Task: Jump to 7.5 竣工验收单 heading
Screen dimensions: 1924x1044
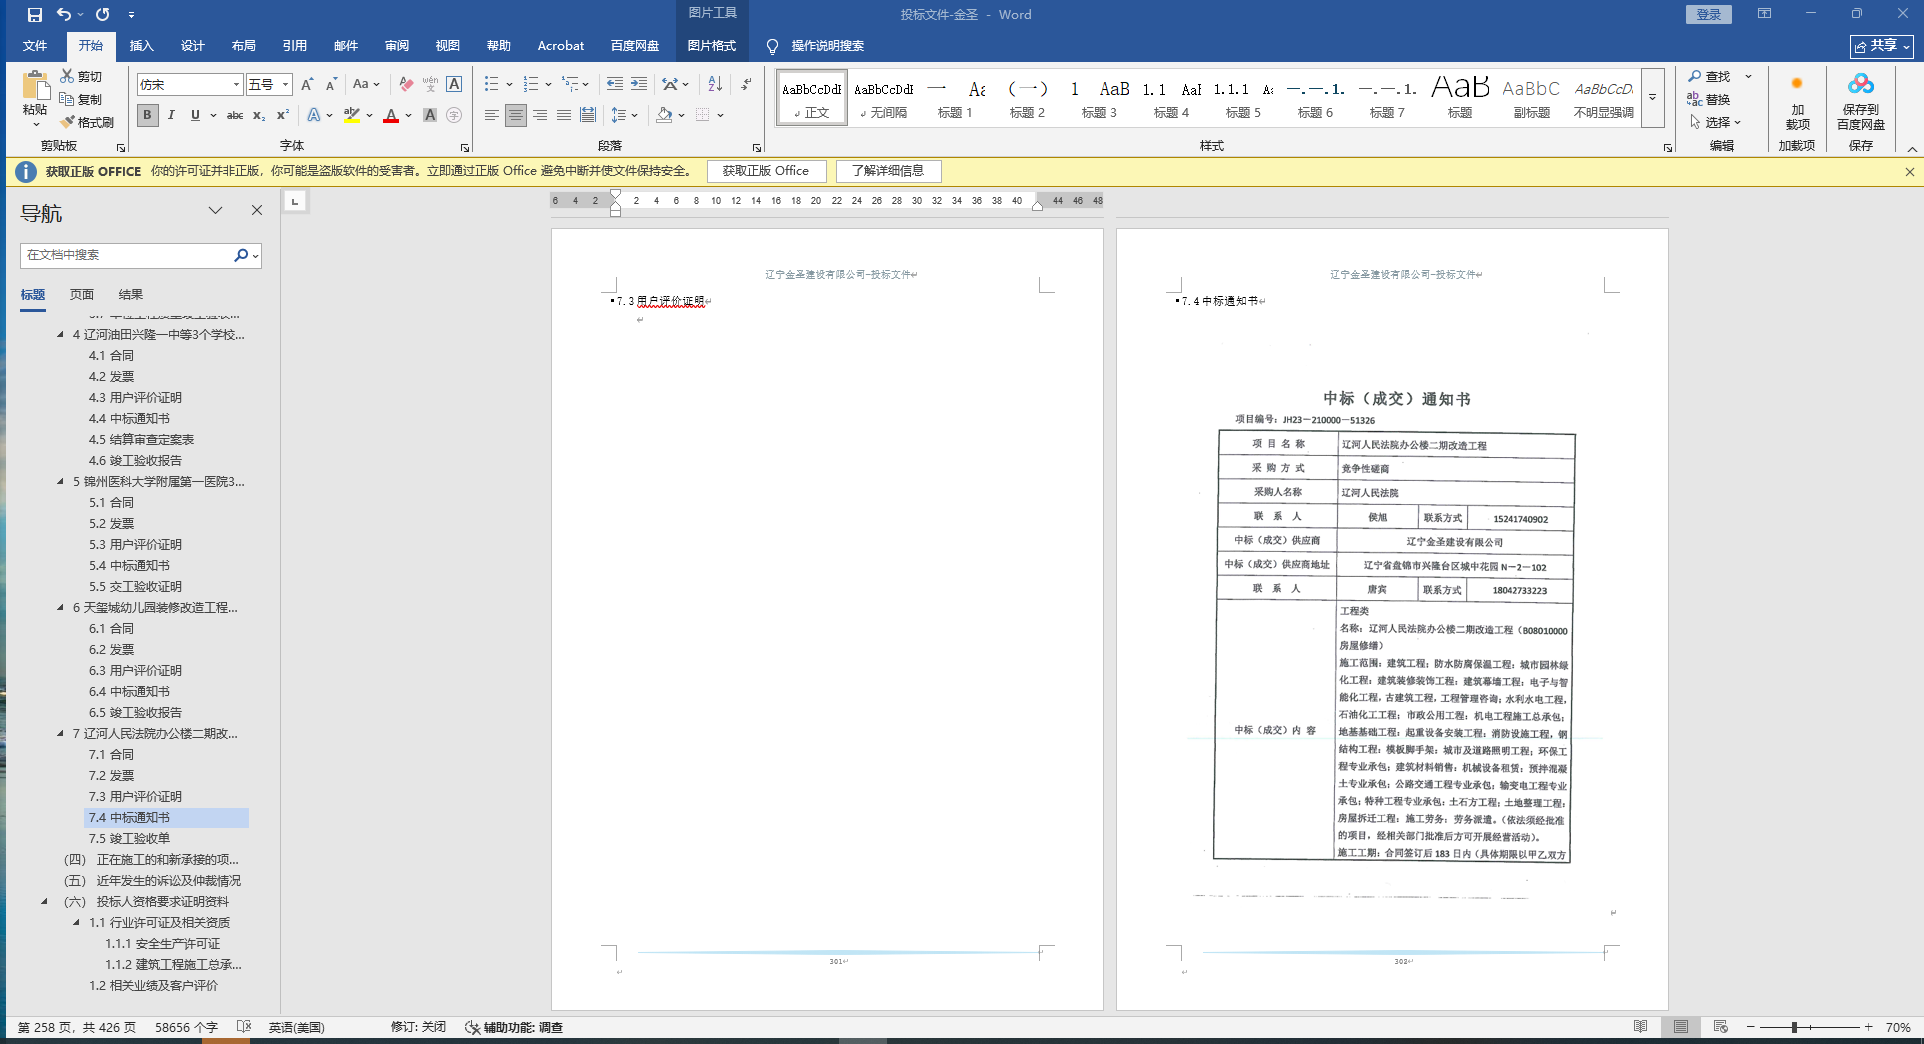Action: pyautogui.click(x=129, y=839)
